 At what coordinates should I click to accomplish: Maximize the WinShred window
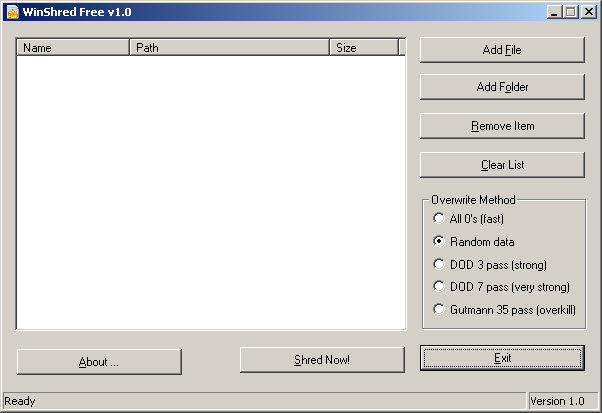tap(571, 12)
